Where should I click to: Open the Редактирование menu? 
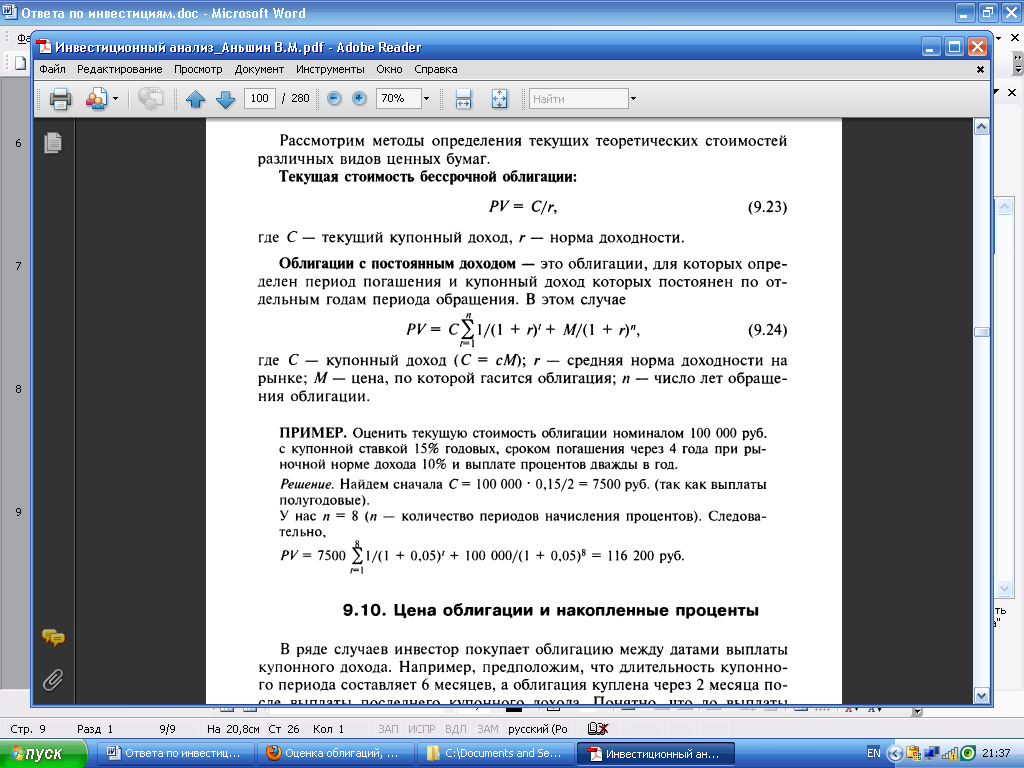pos(120,69)
